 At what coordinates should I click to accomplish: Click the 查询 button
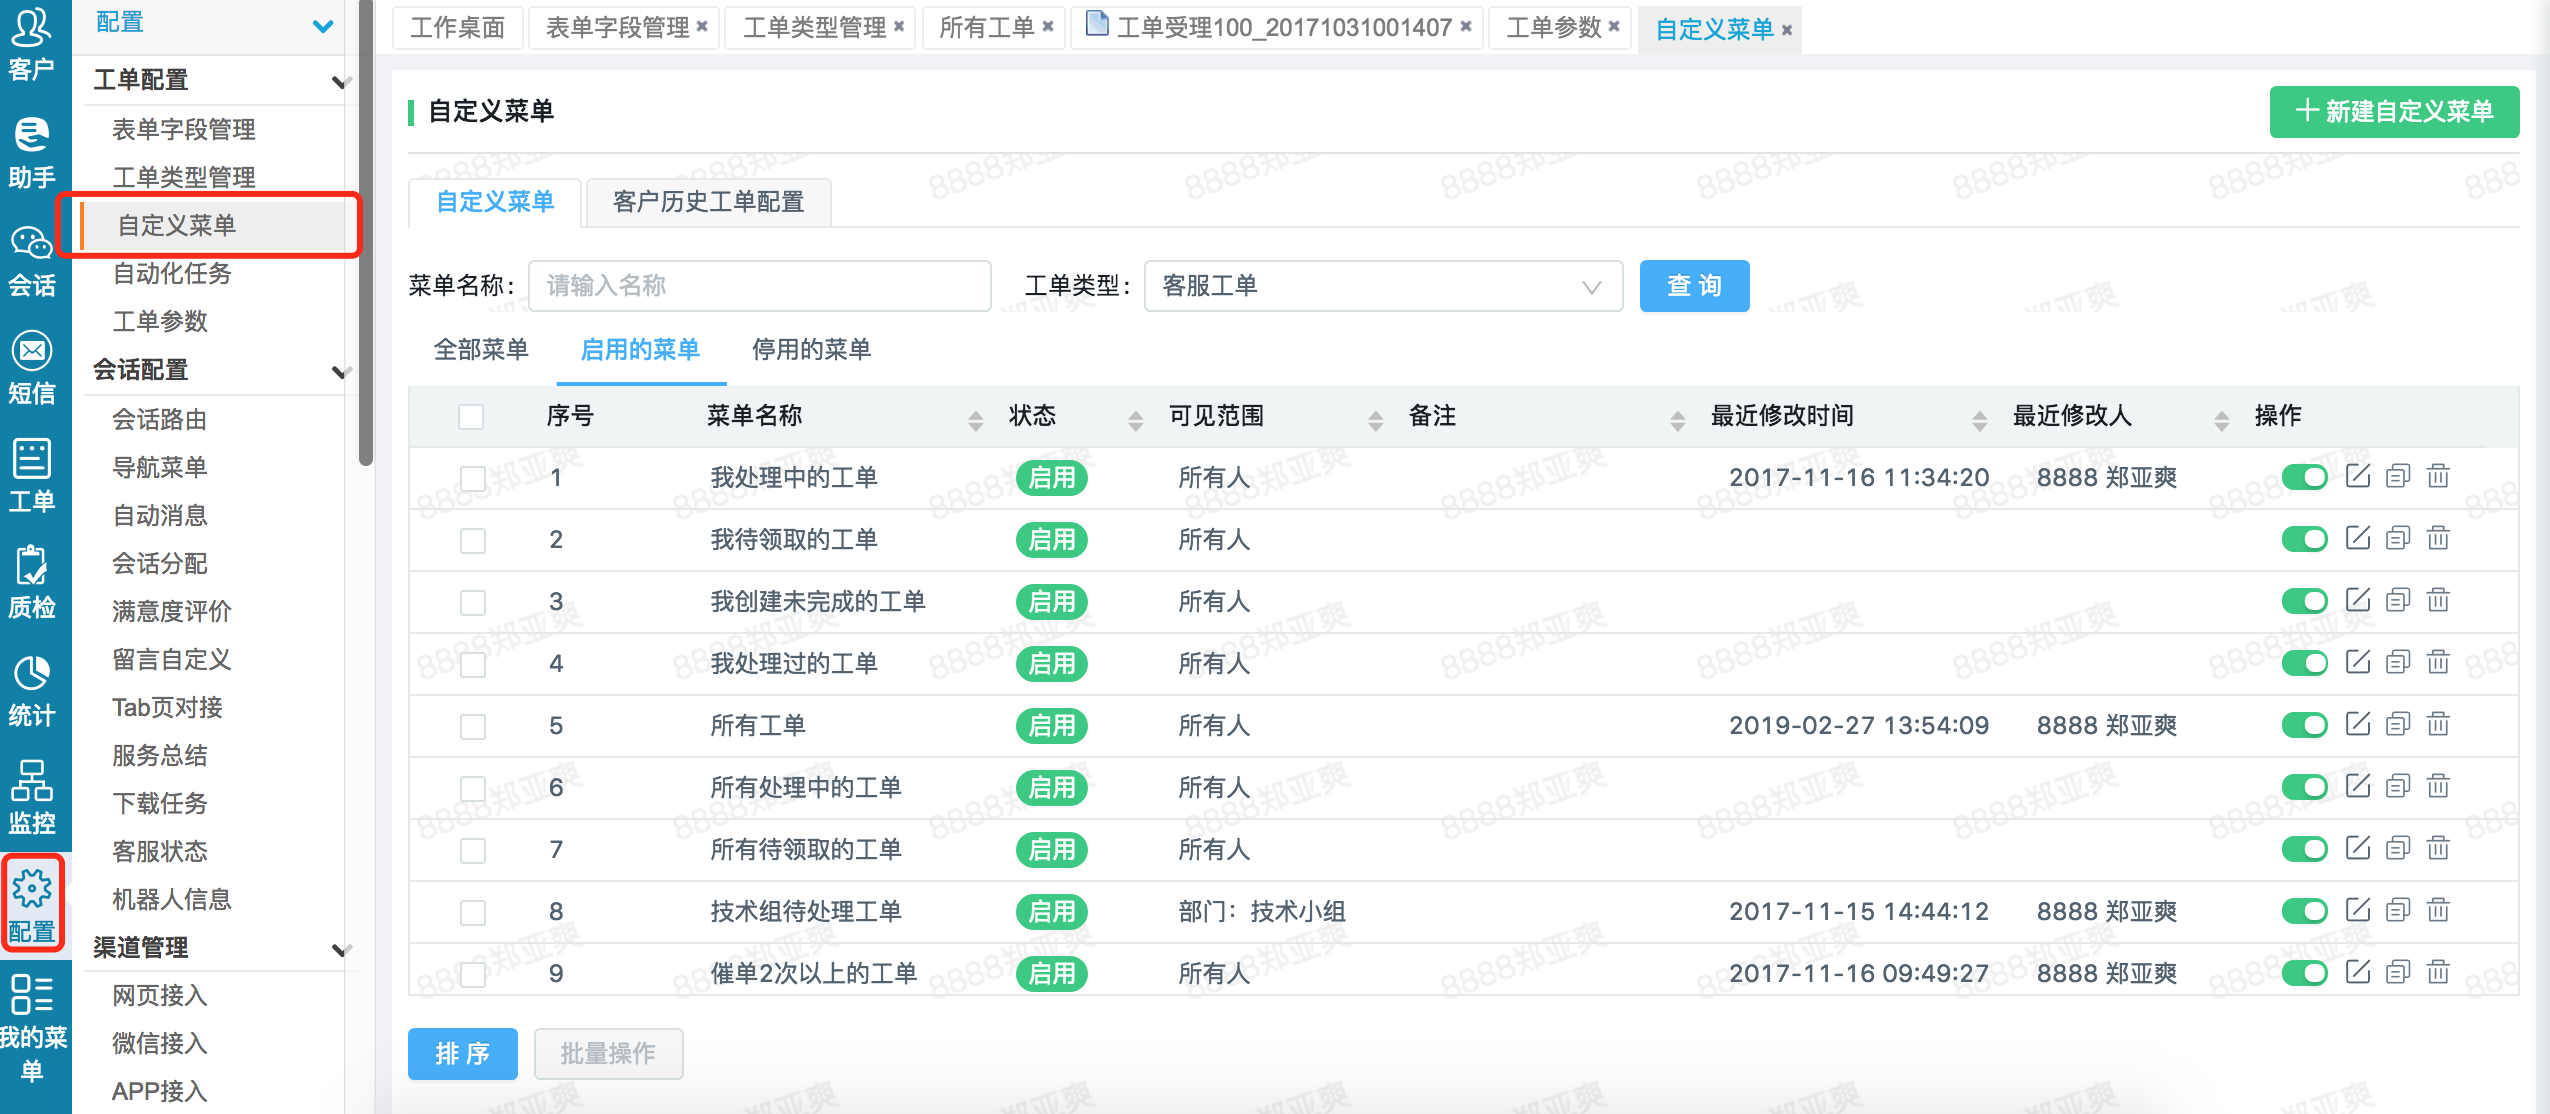1694,286
